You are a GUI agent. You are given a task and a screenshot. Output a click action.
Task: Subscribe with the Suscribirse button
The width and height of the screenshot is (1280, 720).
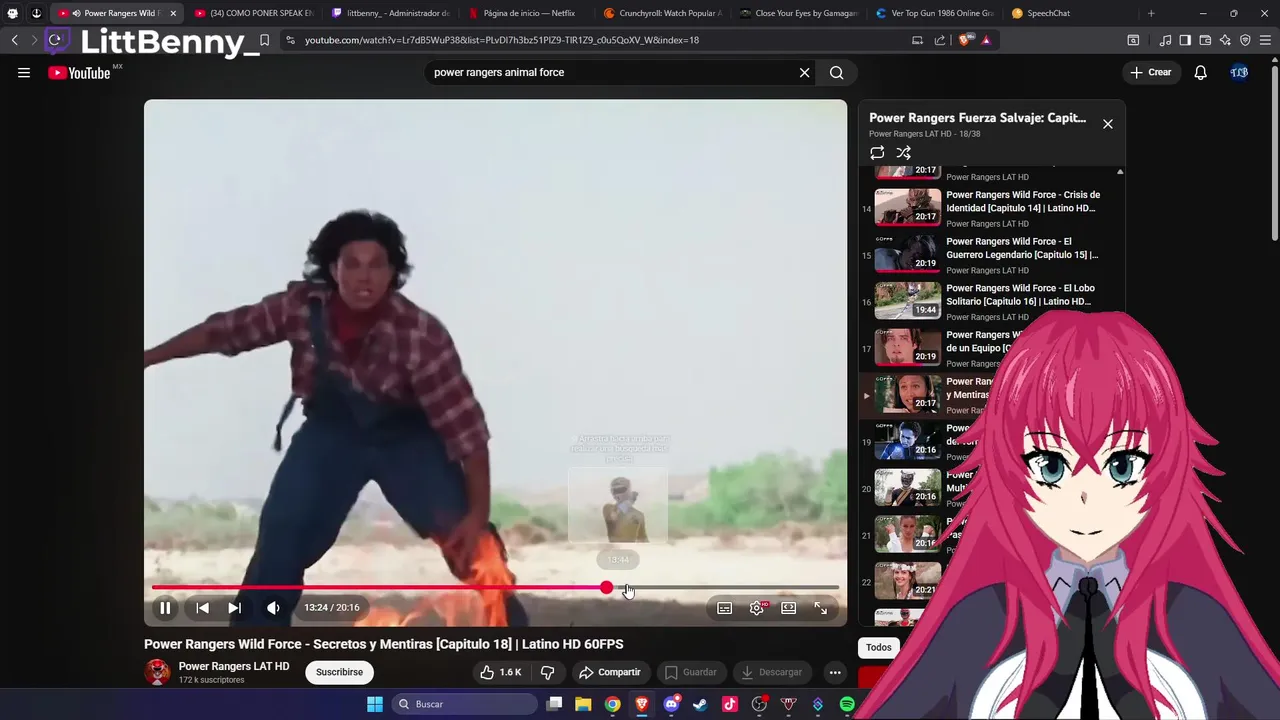[339, 672]
